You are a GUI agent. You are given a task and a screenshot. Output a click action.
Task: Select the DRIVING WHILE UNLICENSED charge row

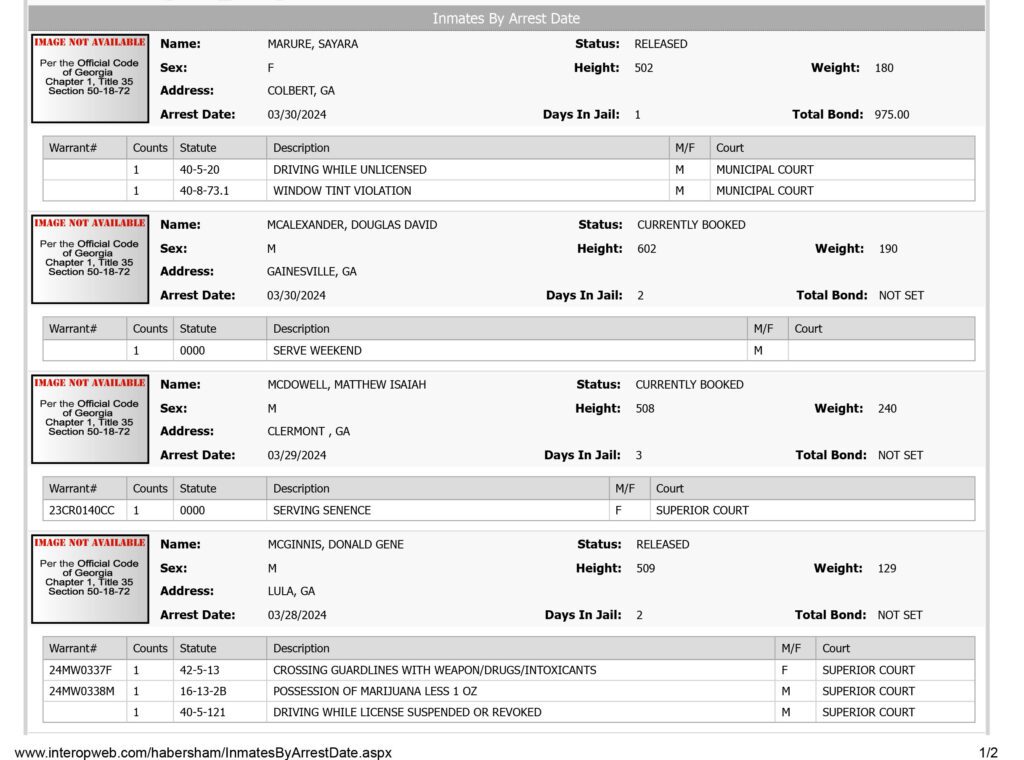(x=509, y=170)
